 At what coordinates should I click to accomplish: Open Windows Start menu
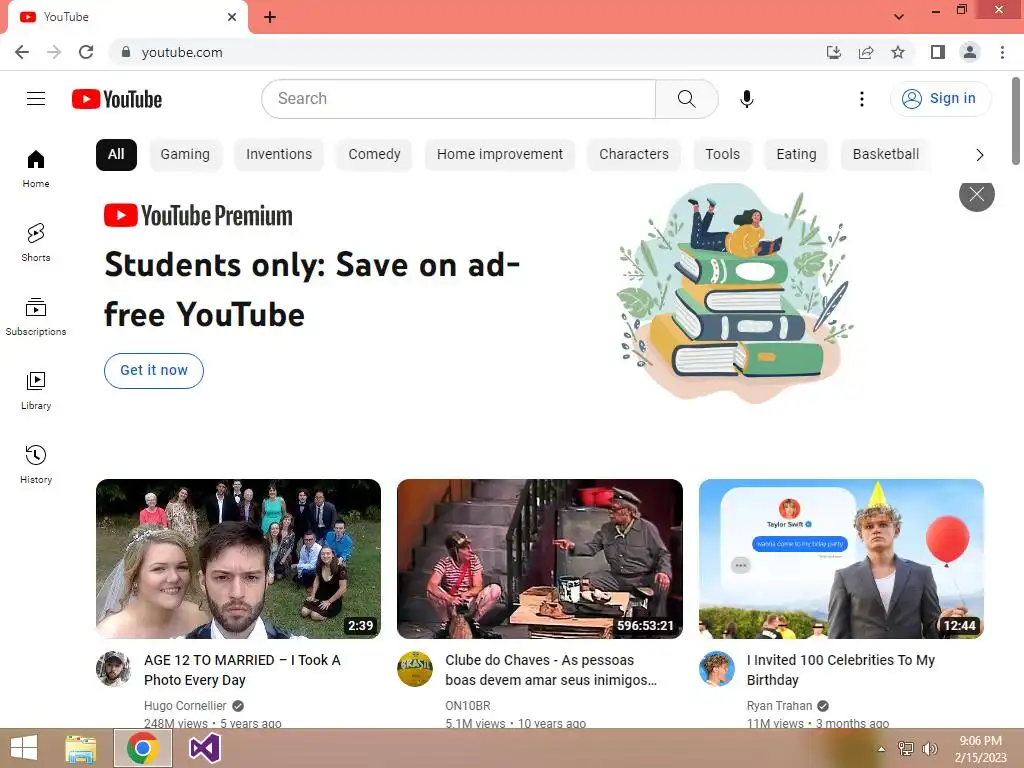(24, 748)
